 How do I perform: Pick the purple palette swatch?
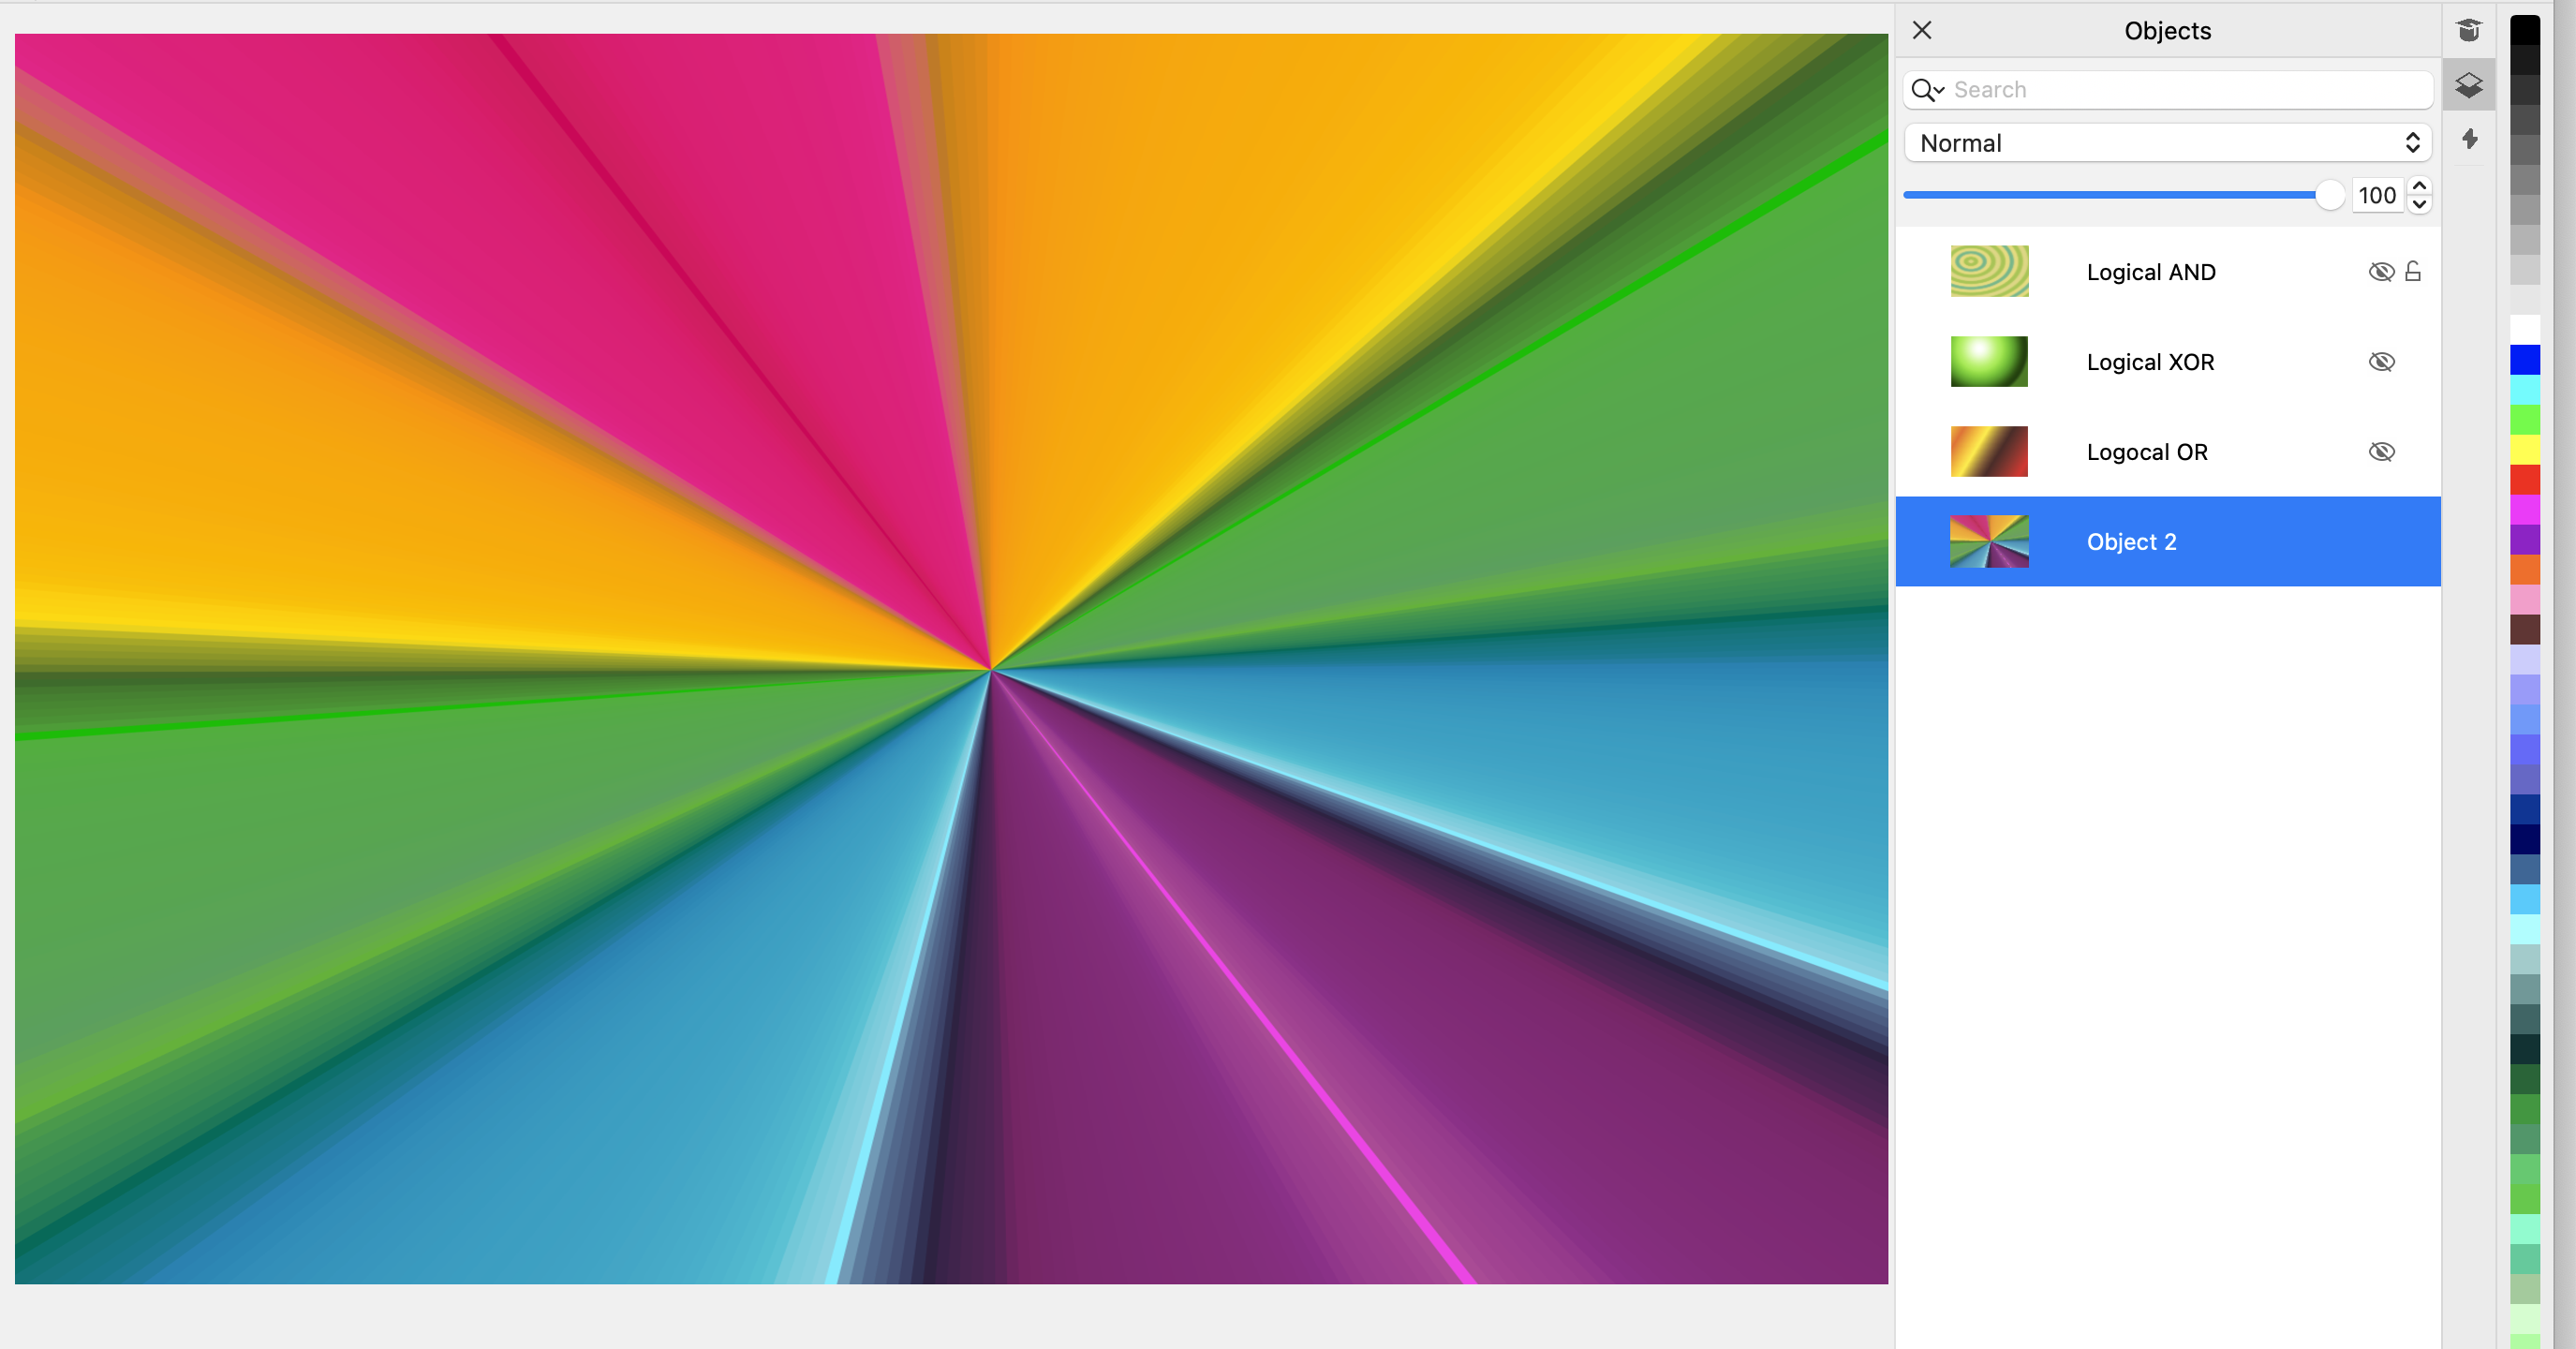2524,540
